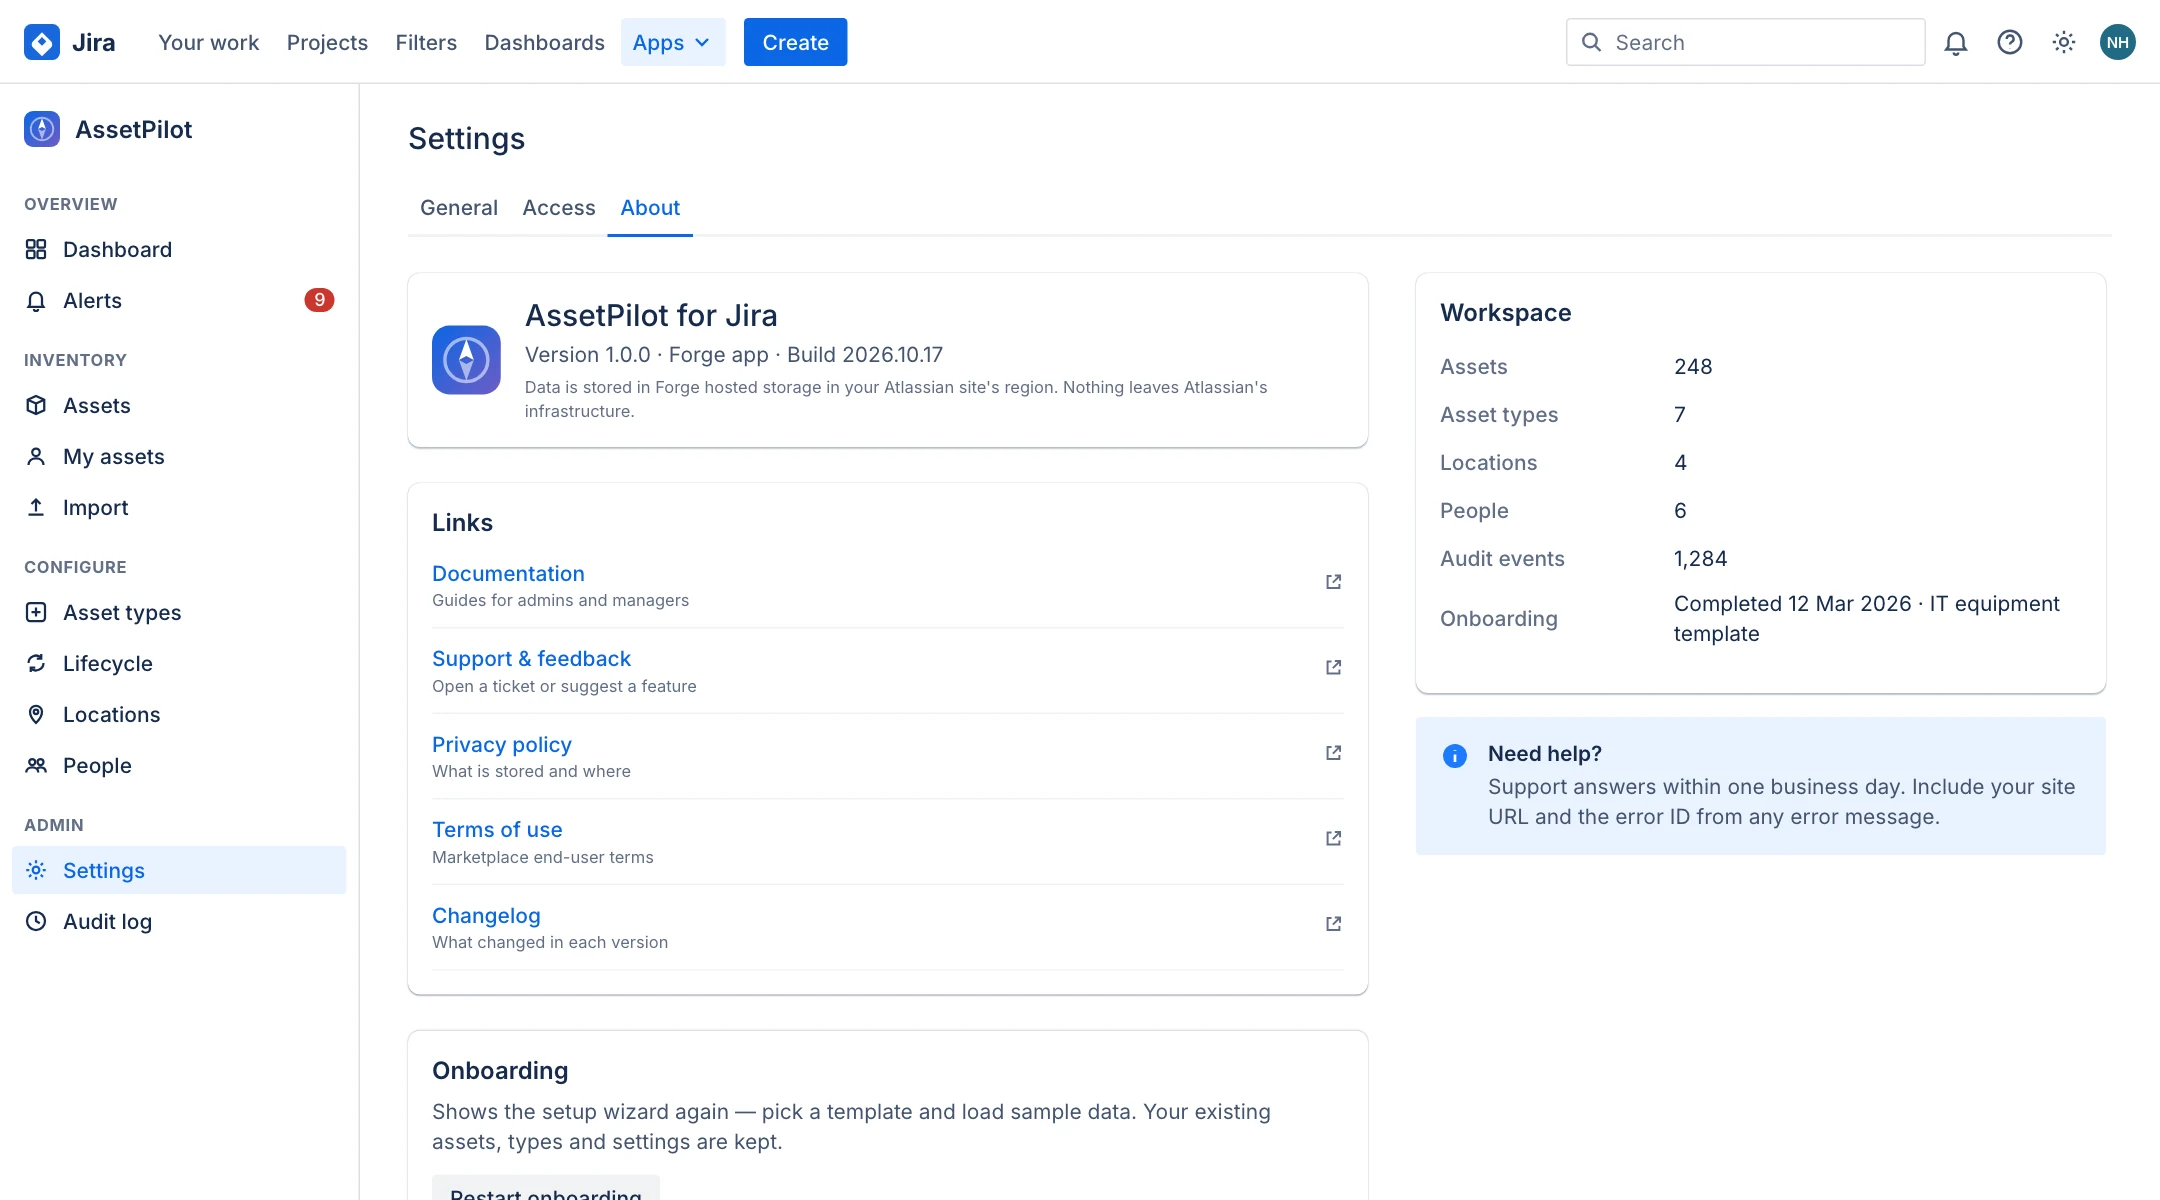Open People in sidebar
The width and height of the screenshot is (2160, 1200).
point(179,766)
